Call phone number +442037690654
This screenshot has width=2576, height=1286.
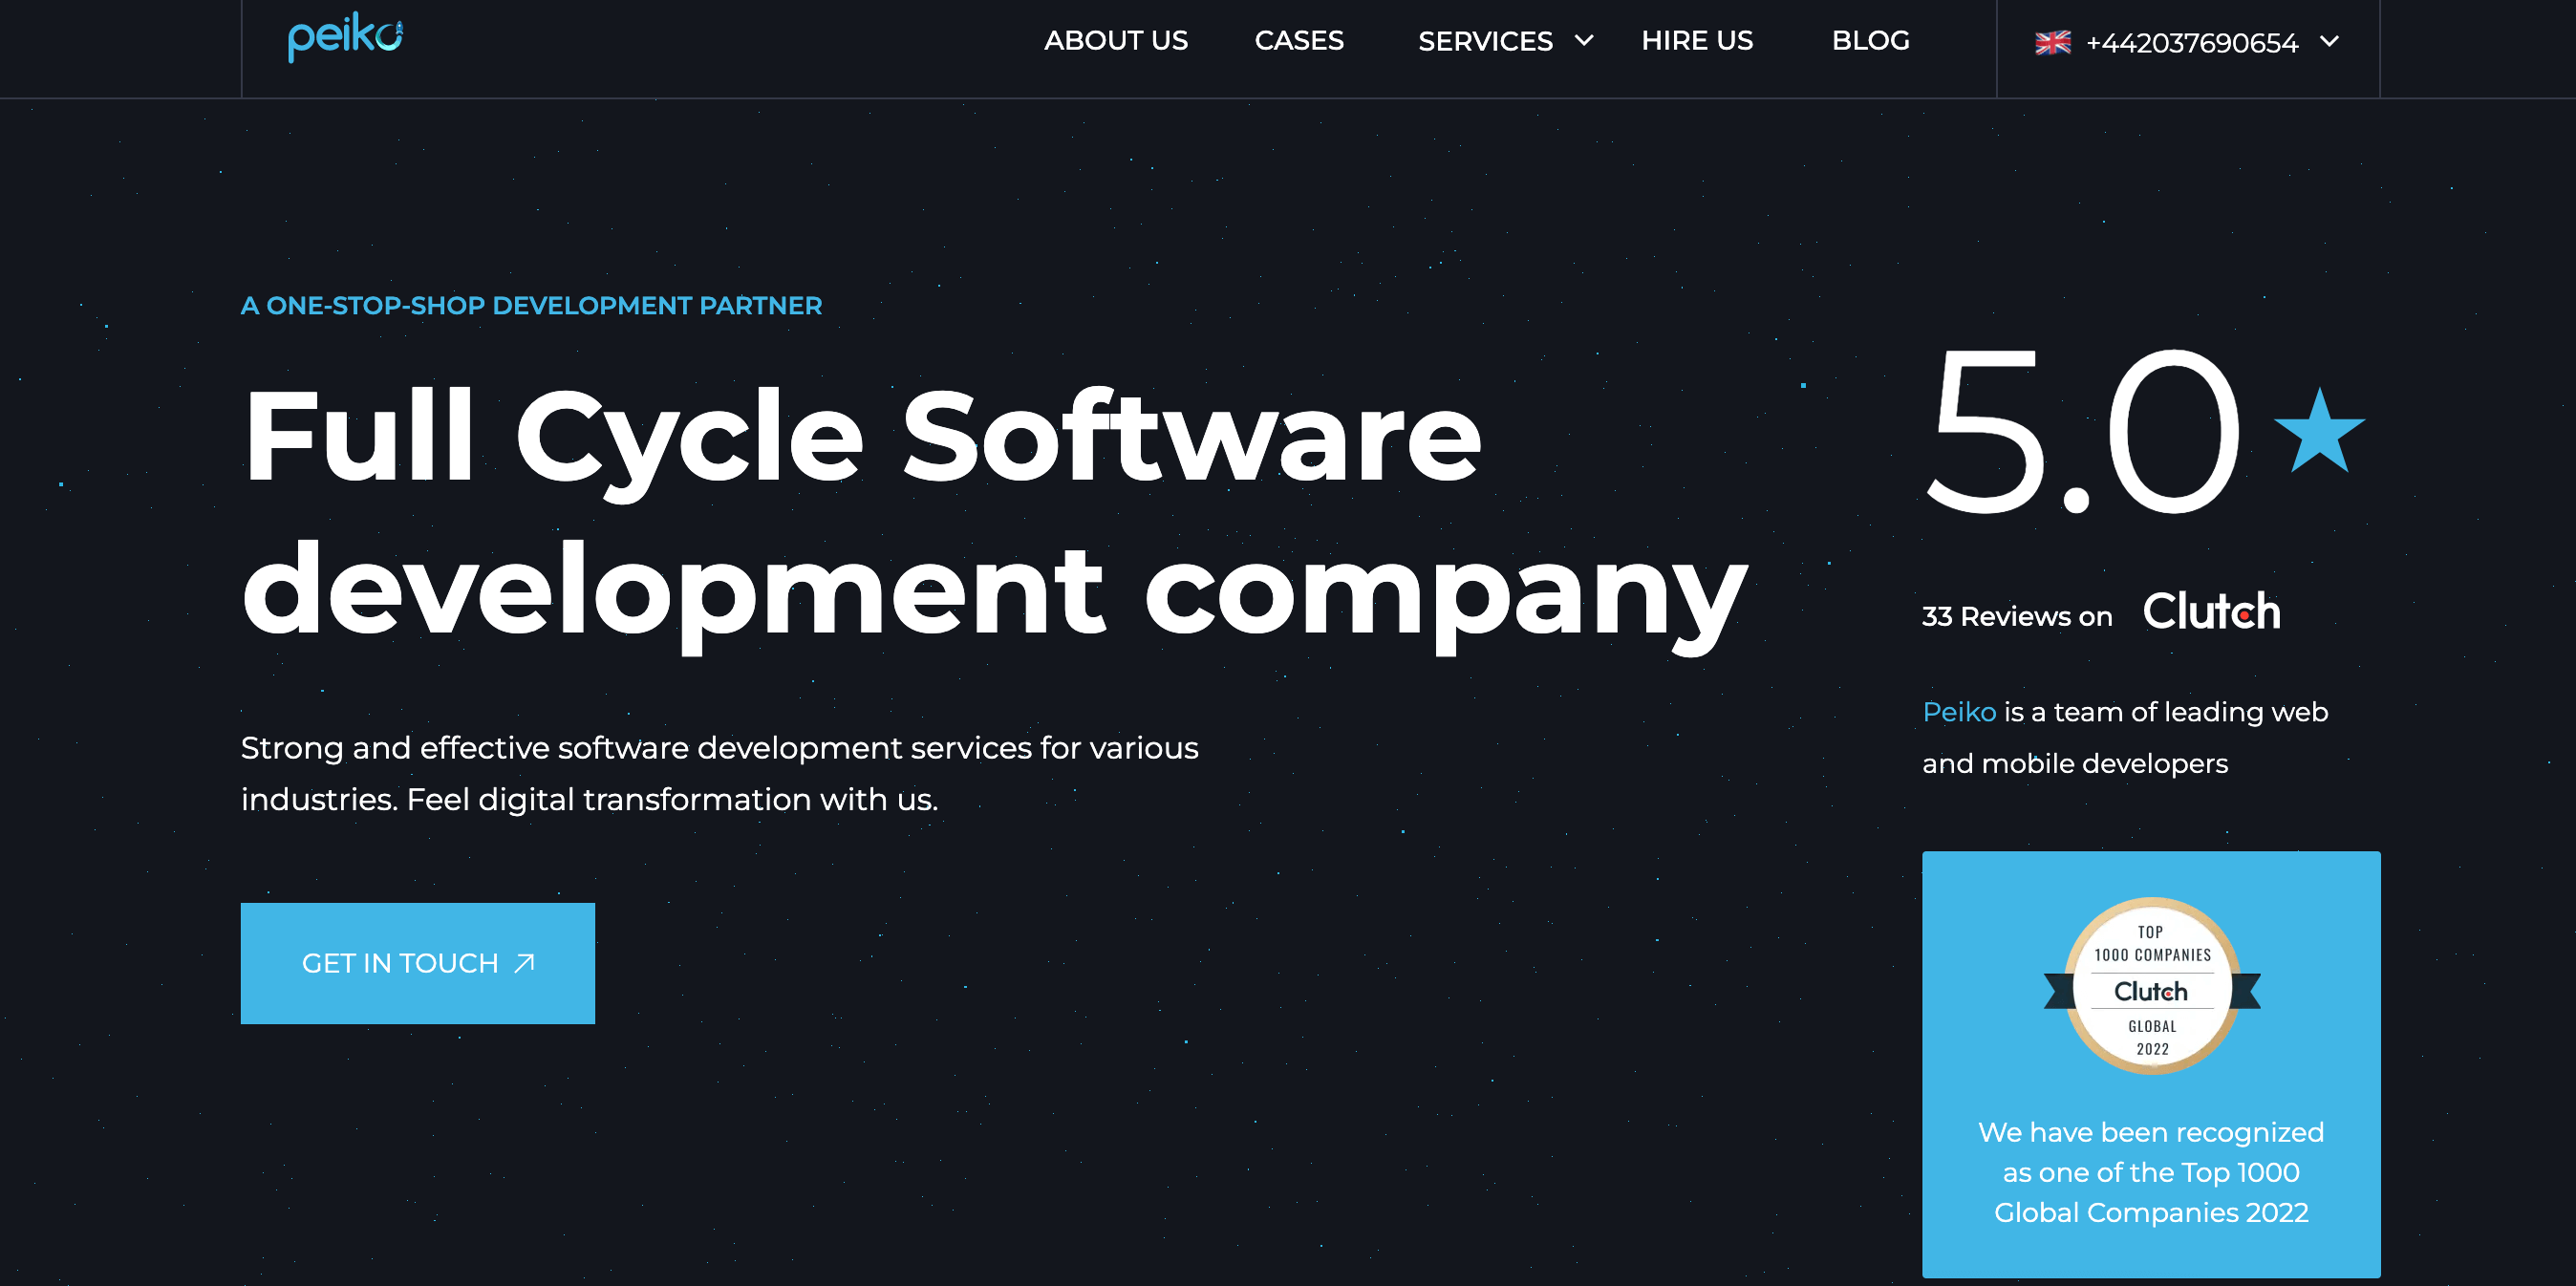tap(2192, 43)
